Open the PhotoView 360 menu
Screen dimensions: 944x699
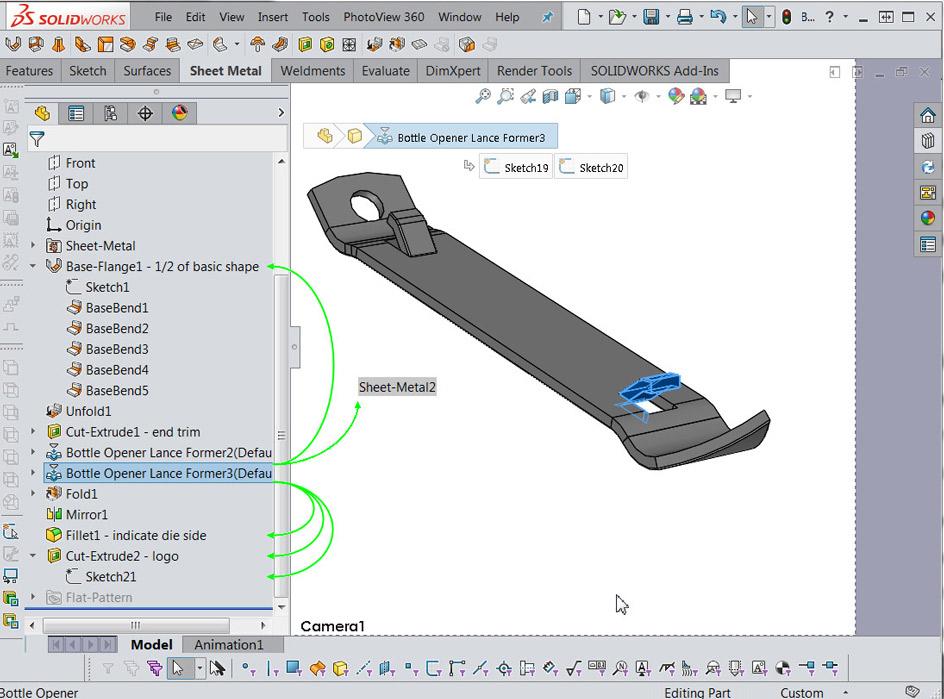383,17
